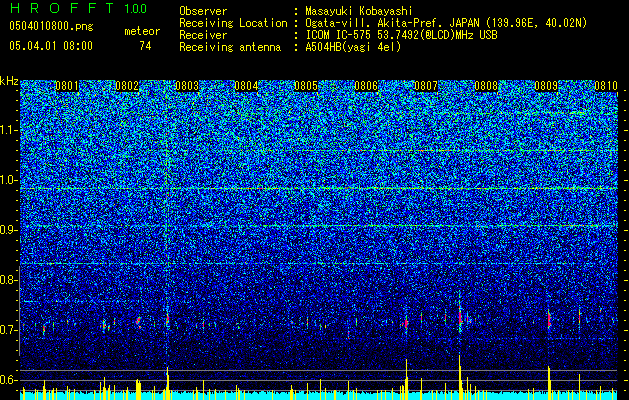Select Ogata-vill. Akita-Pref. JAPAN location text
The height and width of the screenshot is (400, 629).
[446, 23]
